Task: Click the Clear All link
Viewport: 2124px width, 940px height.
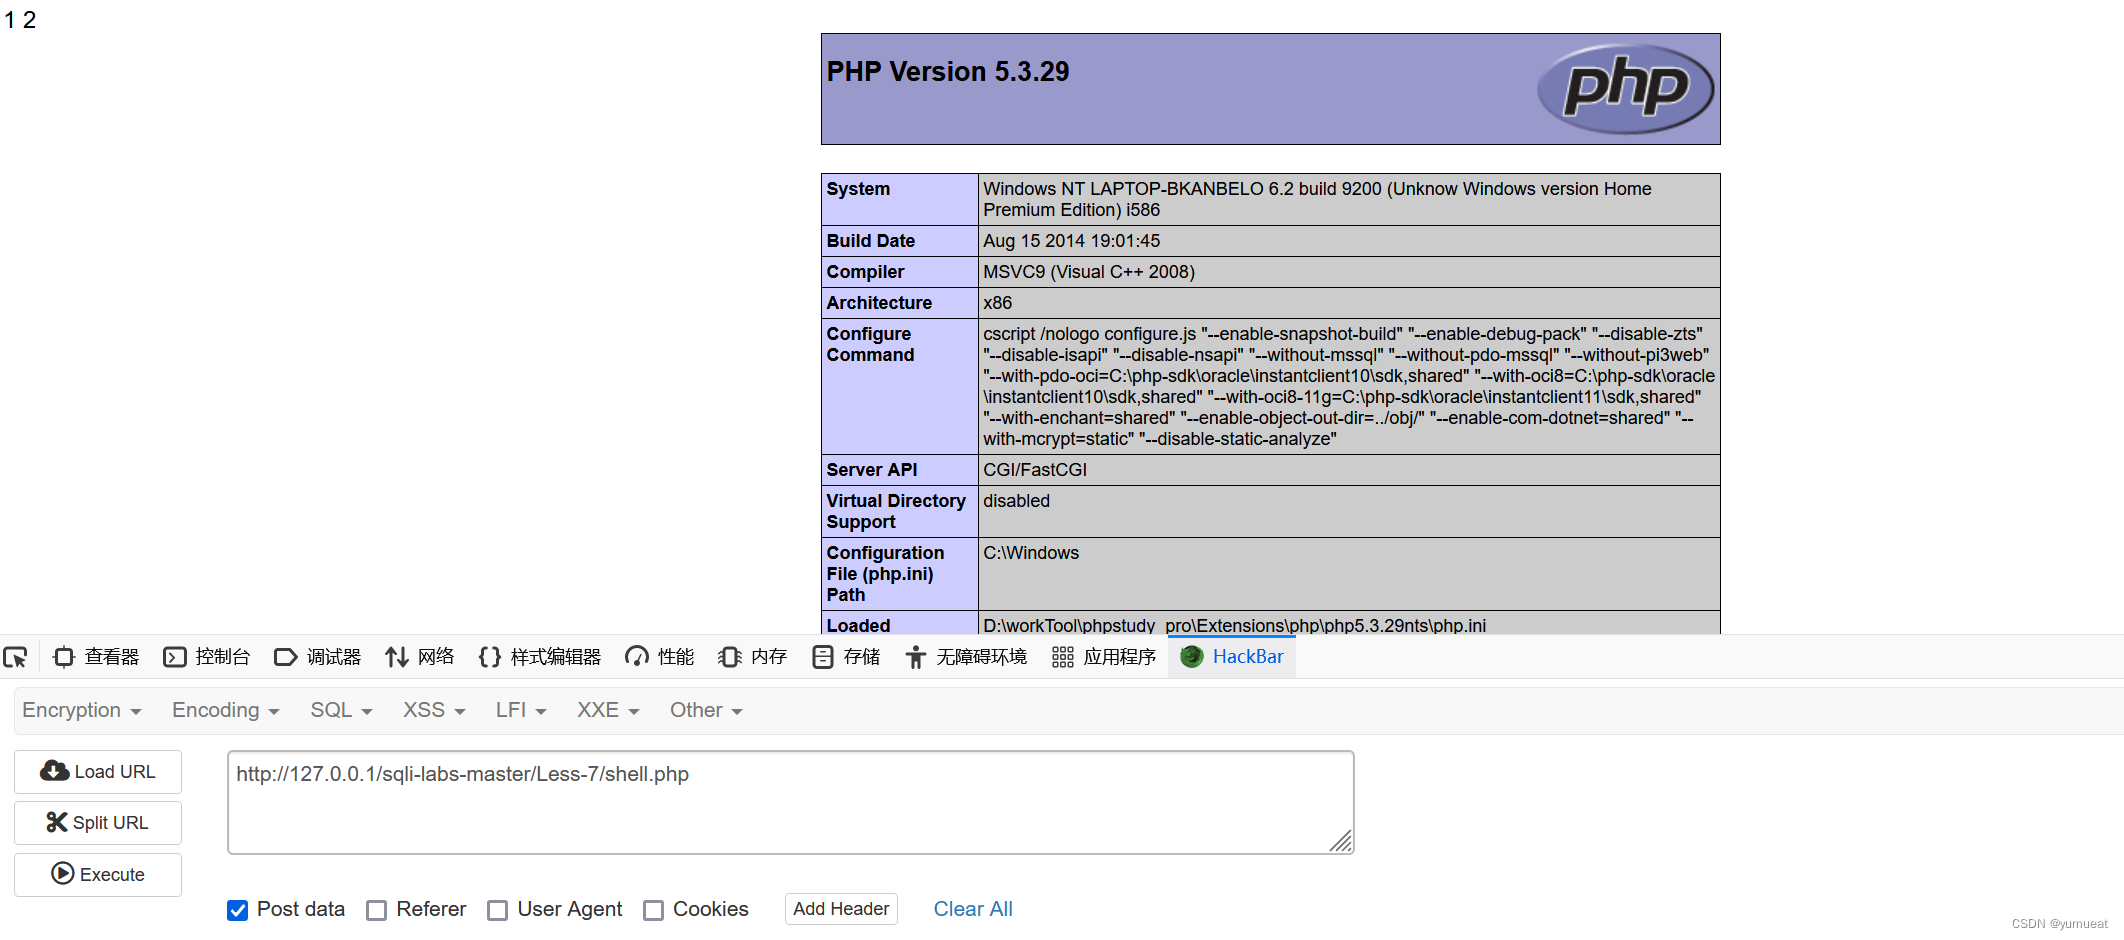Action: pos(973,909)
